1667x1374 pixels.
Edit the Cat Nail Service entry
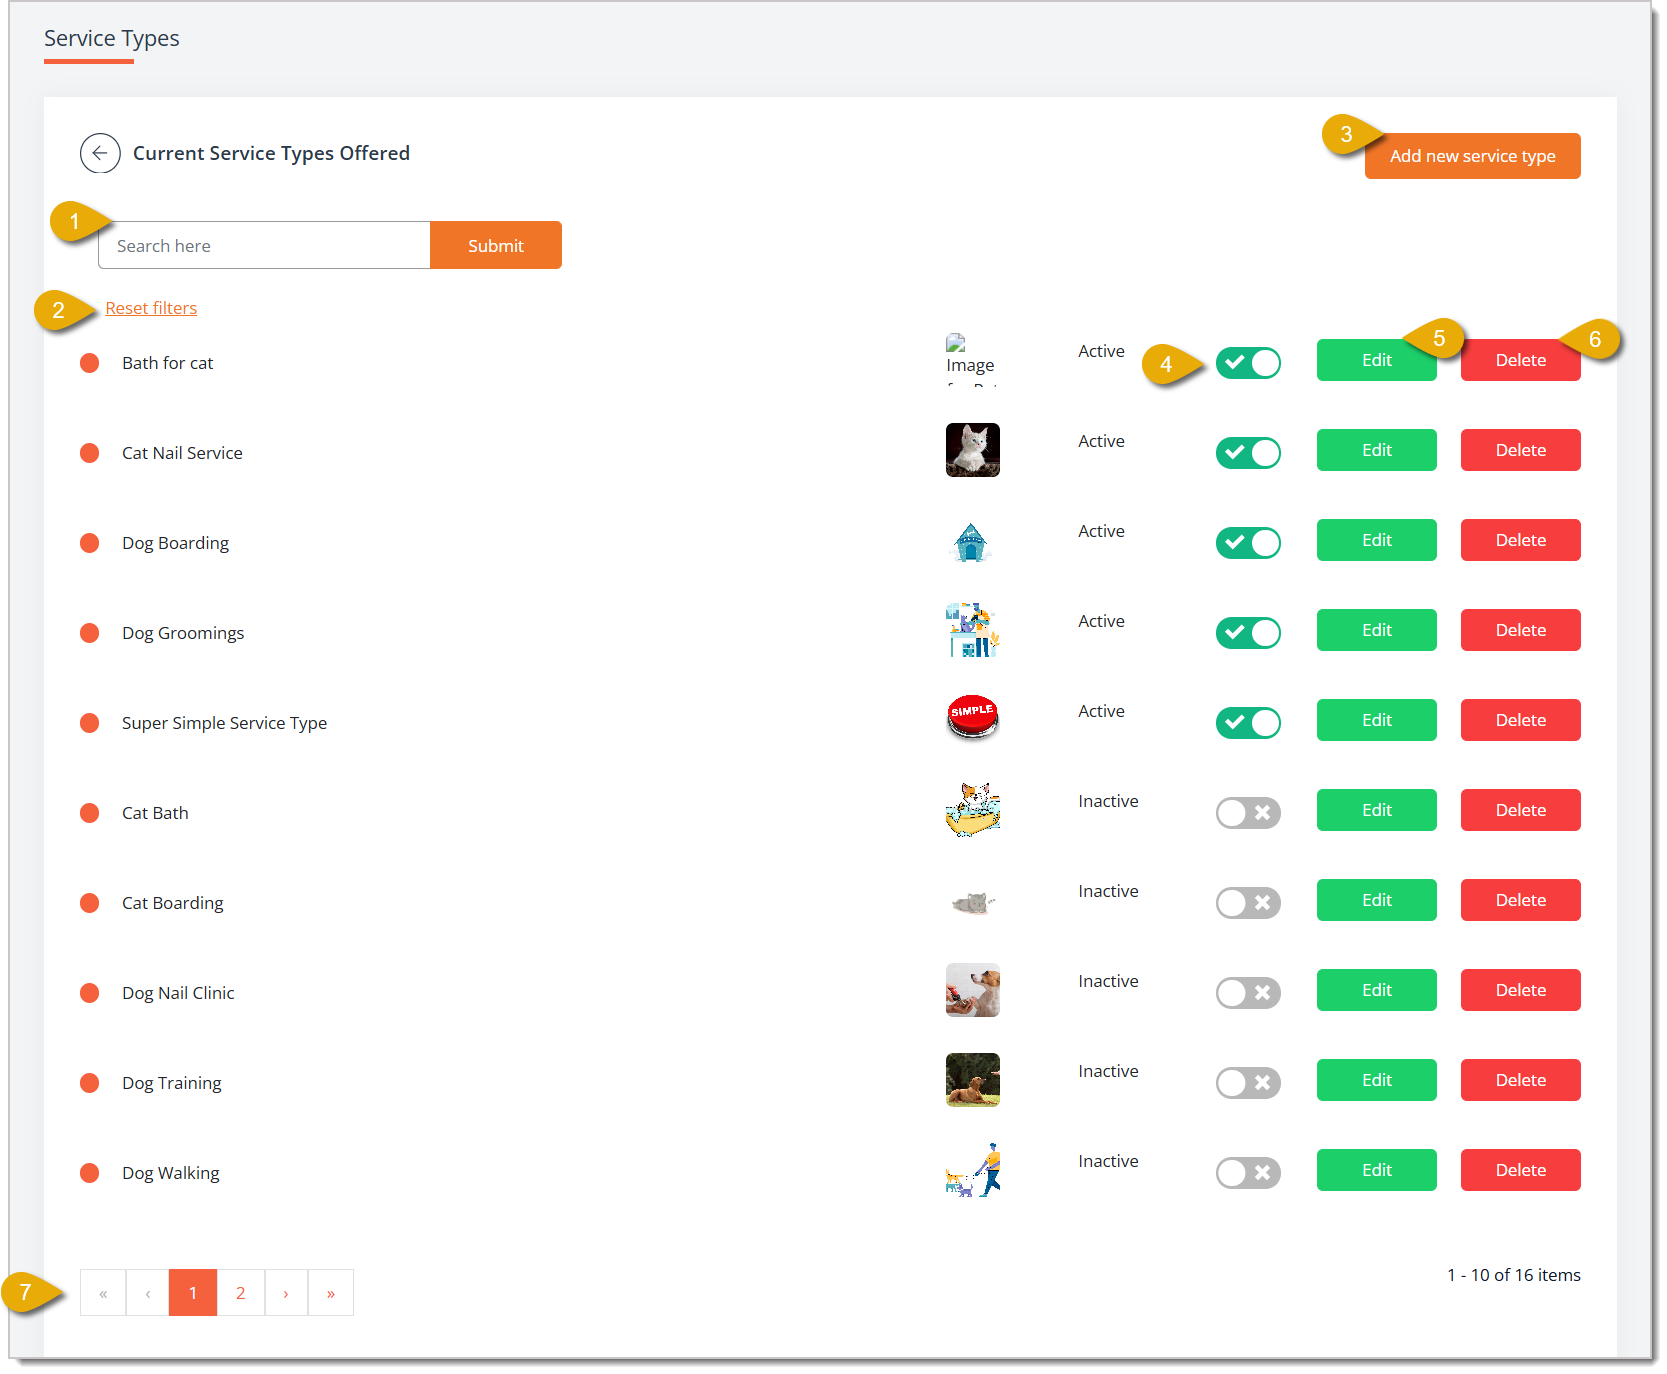pyautogui.click(x=1376, y=450)
